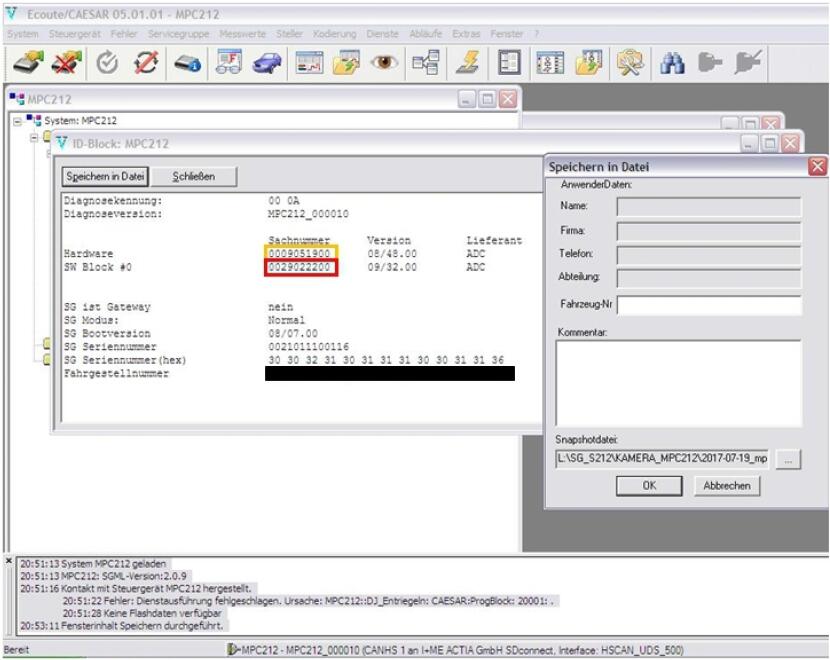Click the first folder with green arrow icon
The height and width of the screenshot is (660, 830).
(347, 63)
